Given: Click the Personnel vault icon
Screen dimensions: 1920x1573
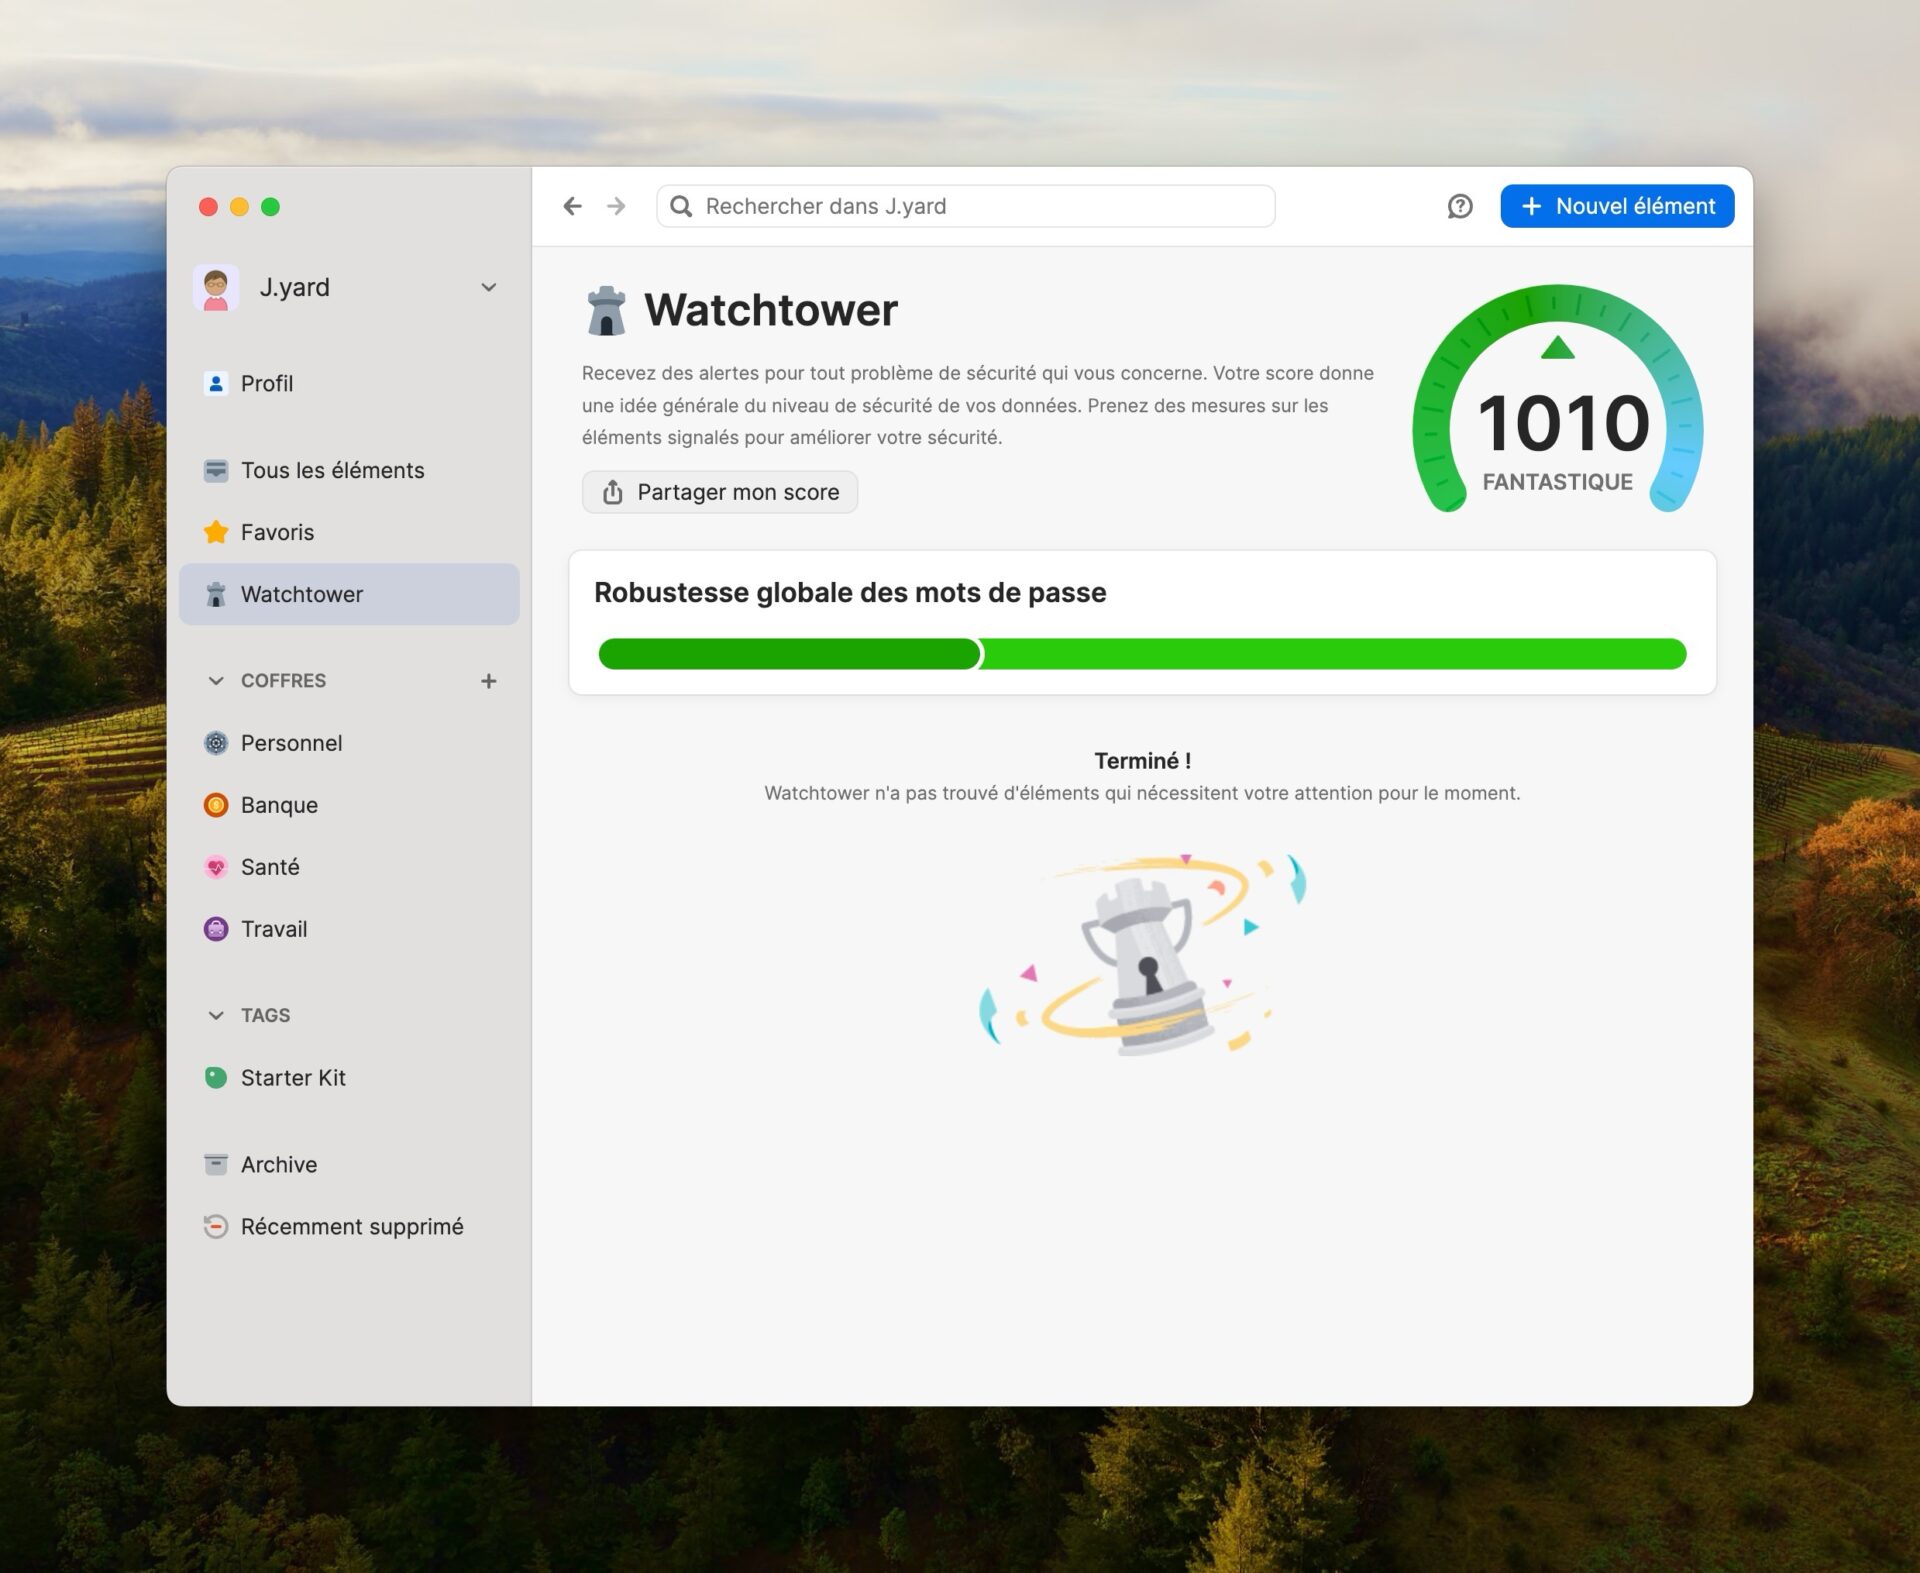Looking at the screenshot, I should (216, 743).
